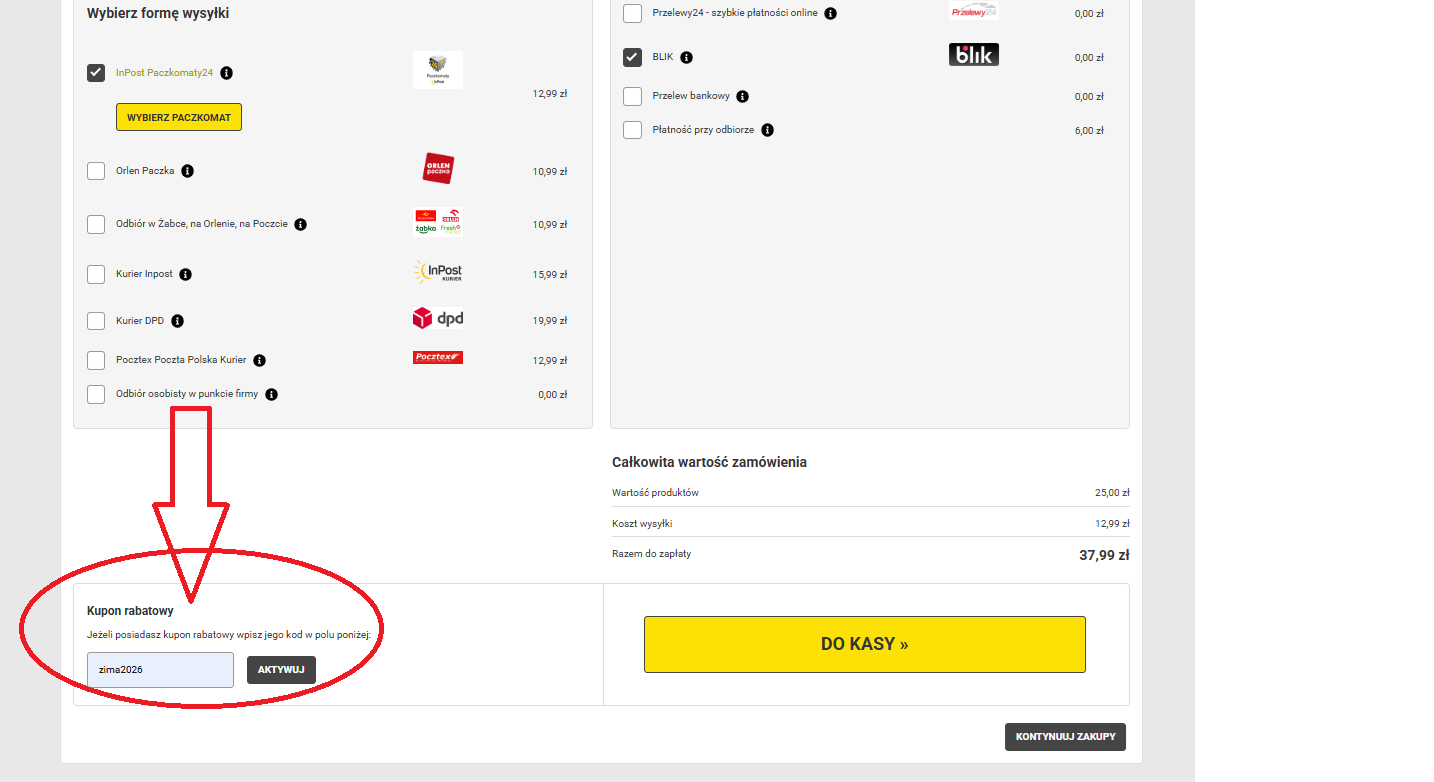1434x782 pixels.
Task: Click the Orlen Paczka red logo
Action: point(438,169)
